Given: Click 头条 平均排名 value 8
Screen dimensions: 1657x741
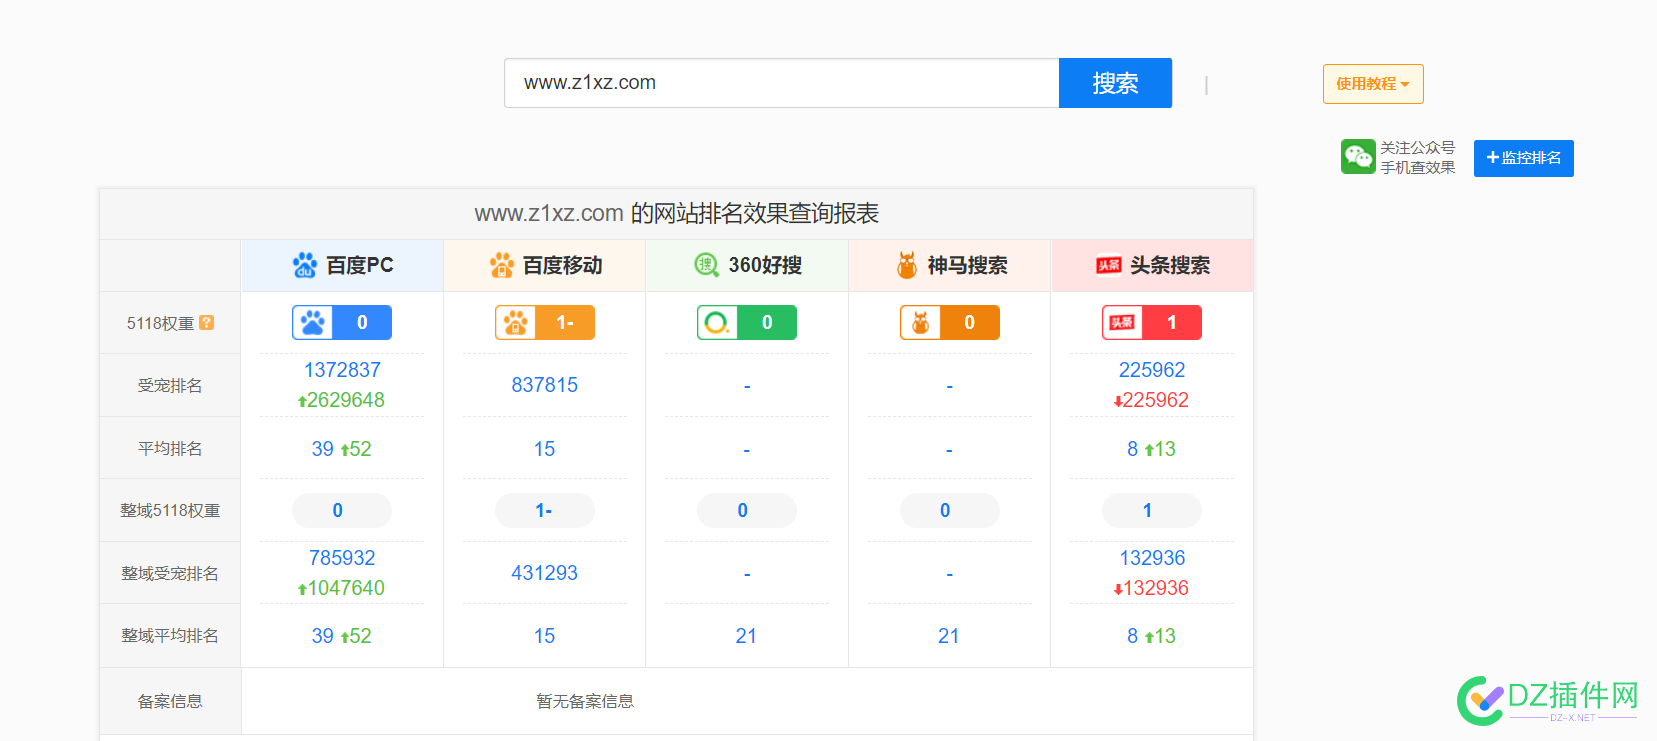Looking at the screenshot, I should click(1133, 449).
